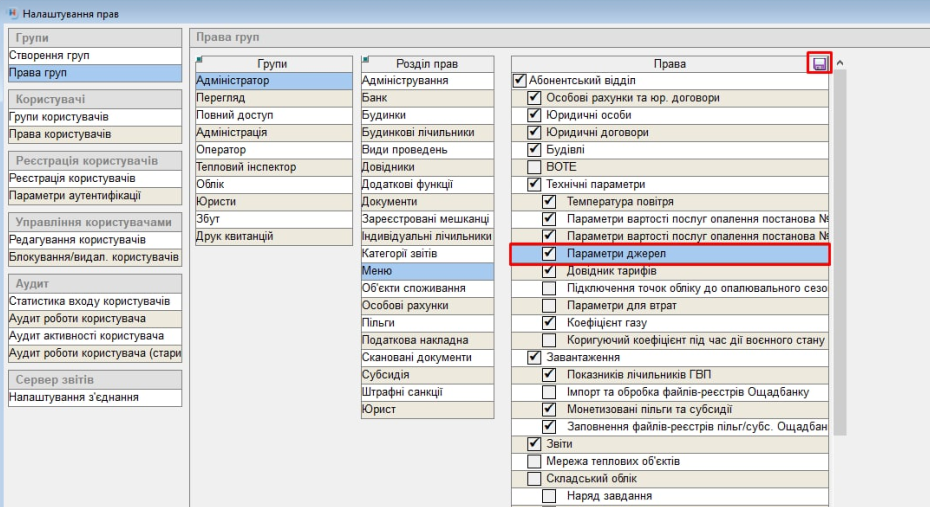Click the save floppy disk icon
The image size is (930, 507).
[x=819, y=64]
